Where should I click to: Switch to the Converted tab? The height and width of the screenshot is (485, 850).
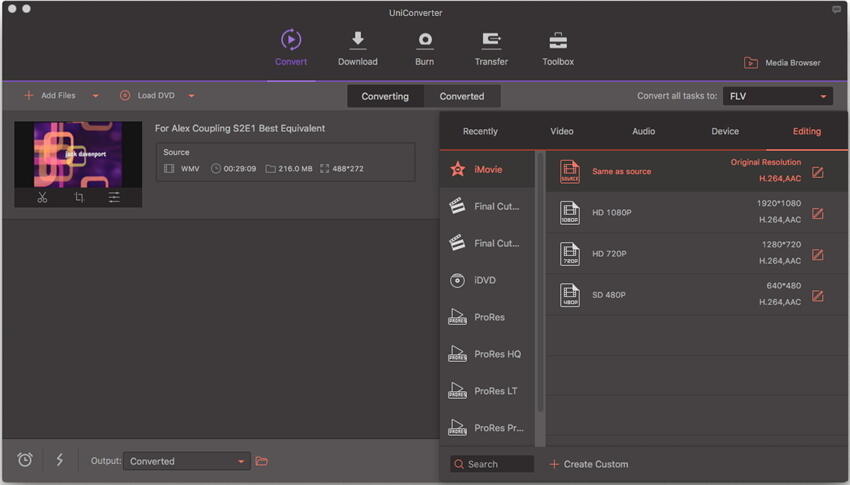[x=462, y=96]
